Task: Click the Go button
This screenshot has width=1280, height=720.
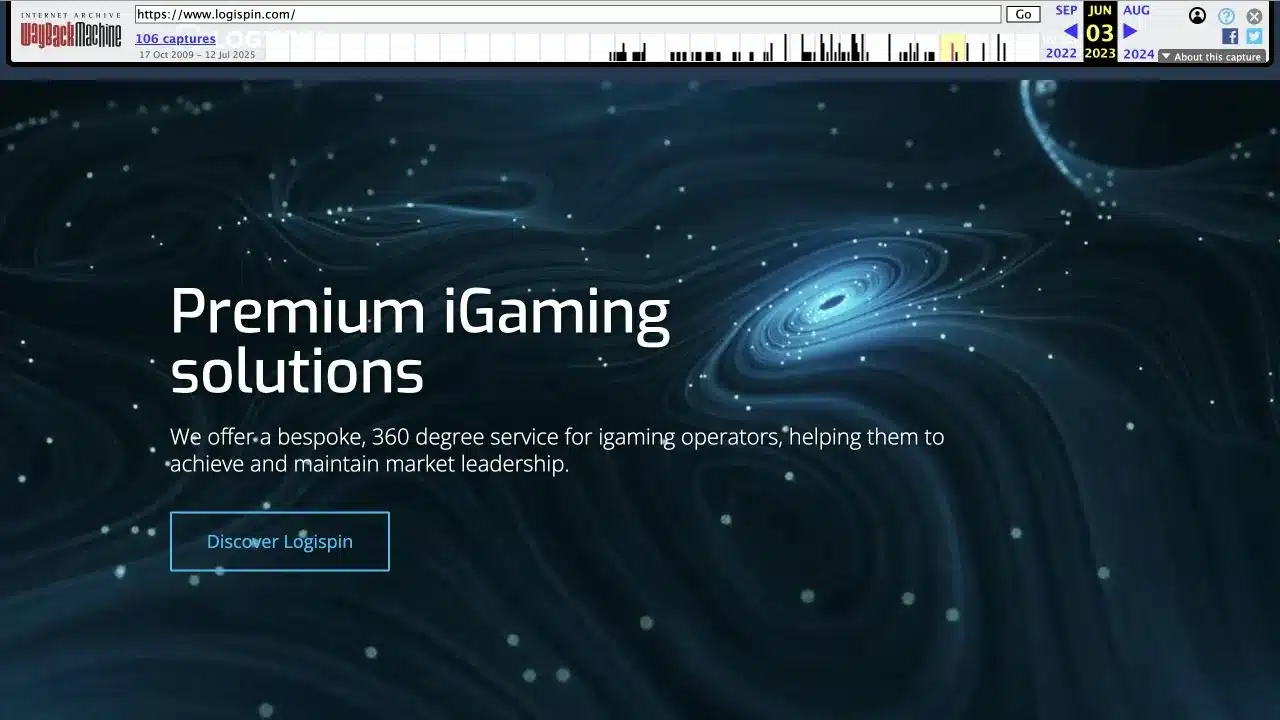Action: [1023, 14]
